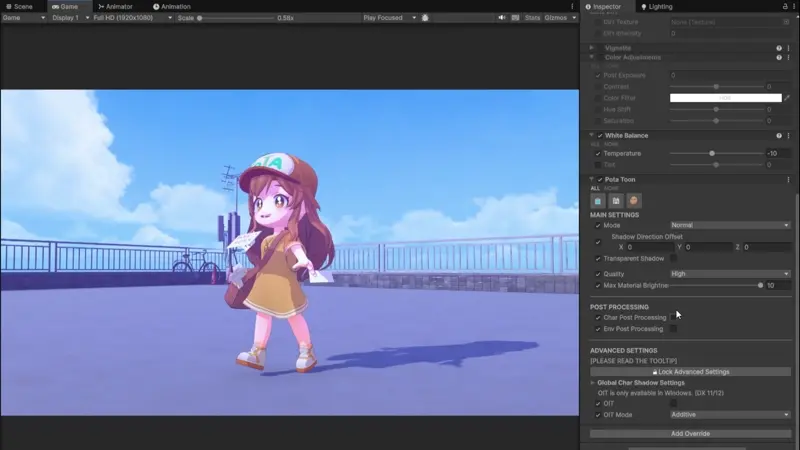800x450 pixels.
Task: Collapse the Color Adjustments section
Action: tap(592, 58)
